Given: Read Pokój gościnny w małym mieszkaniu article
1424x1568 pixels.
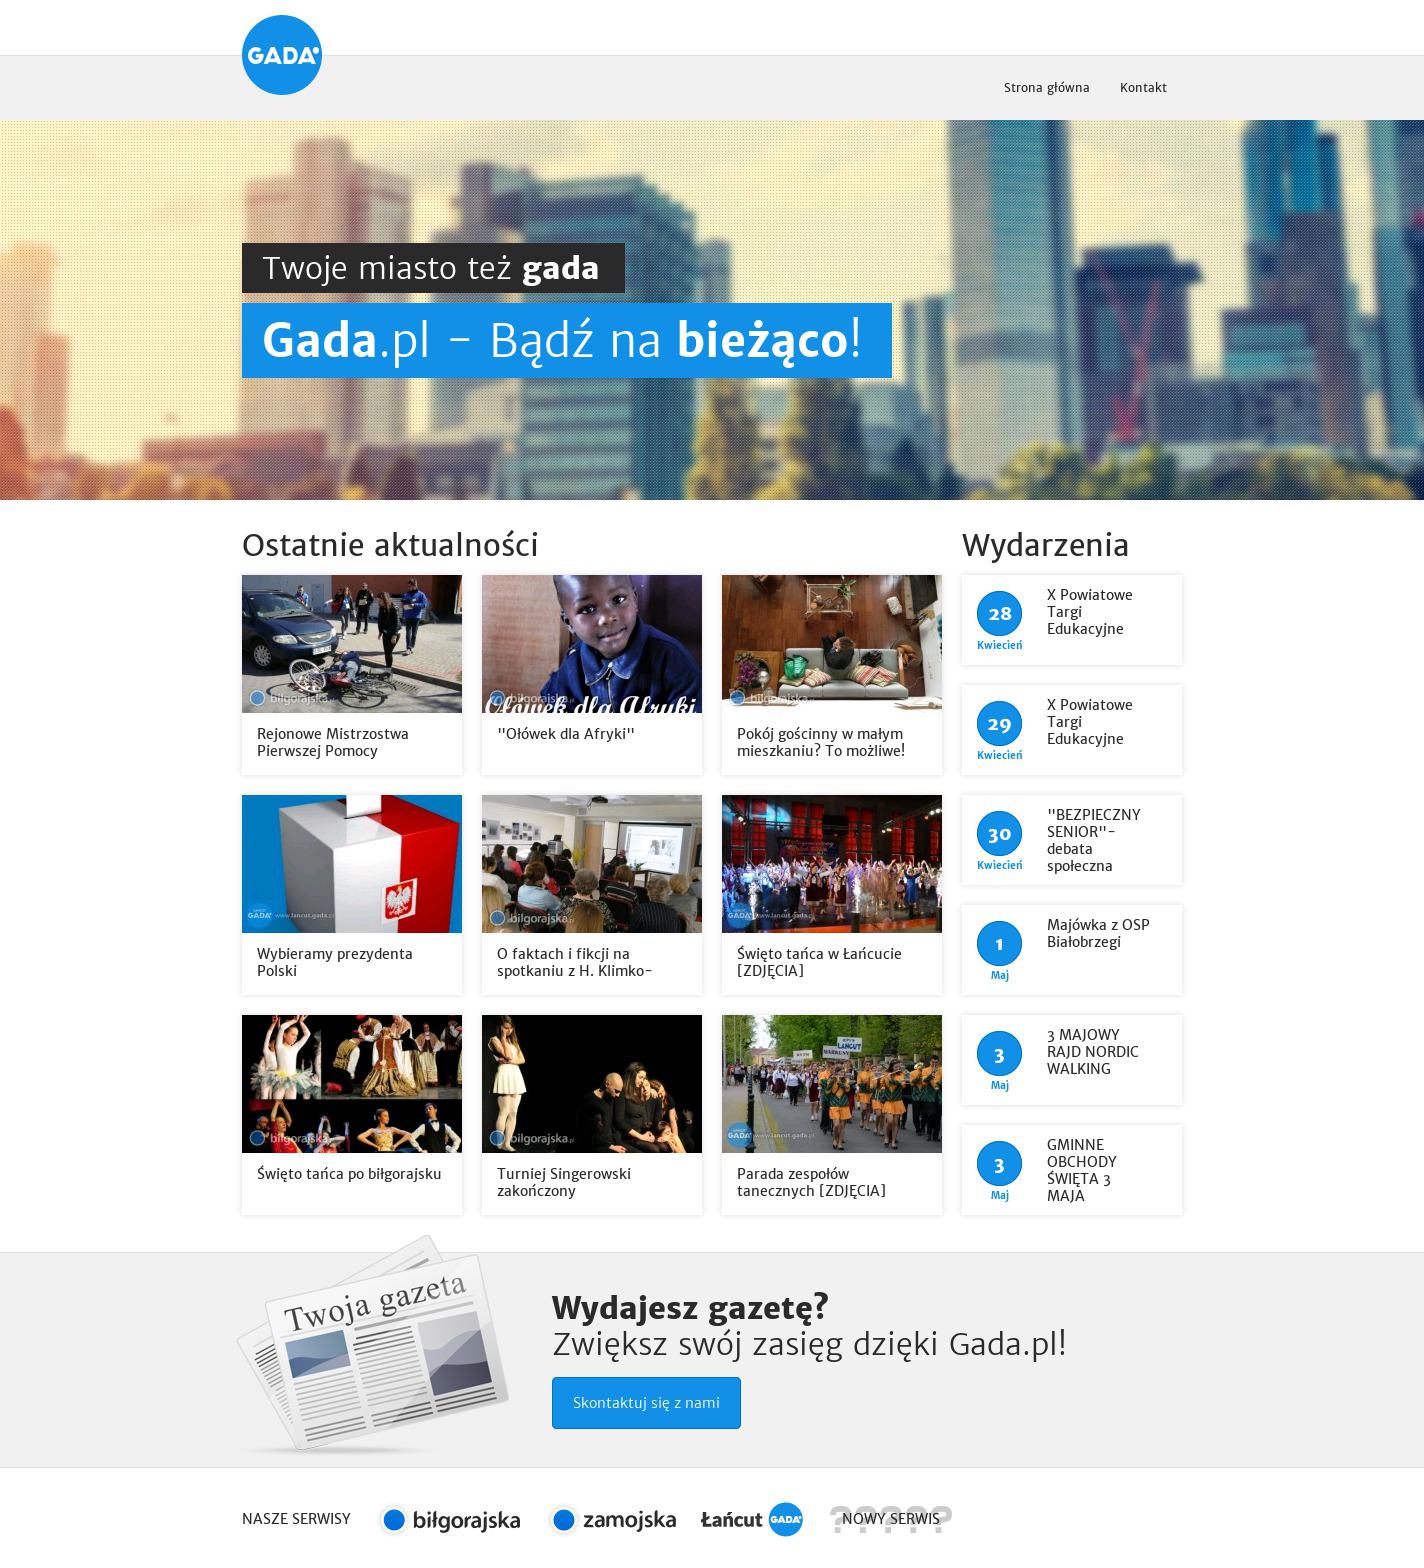Looking at the screenshot, I should point(821,742).
